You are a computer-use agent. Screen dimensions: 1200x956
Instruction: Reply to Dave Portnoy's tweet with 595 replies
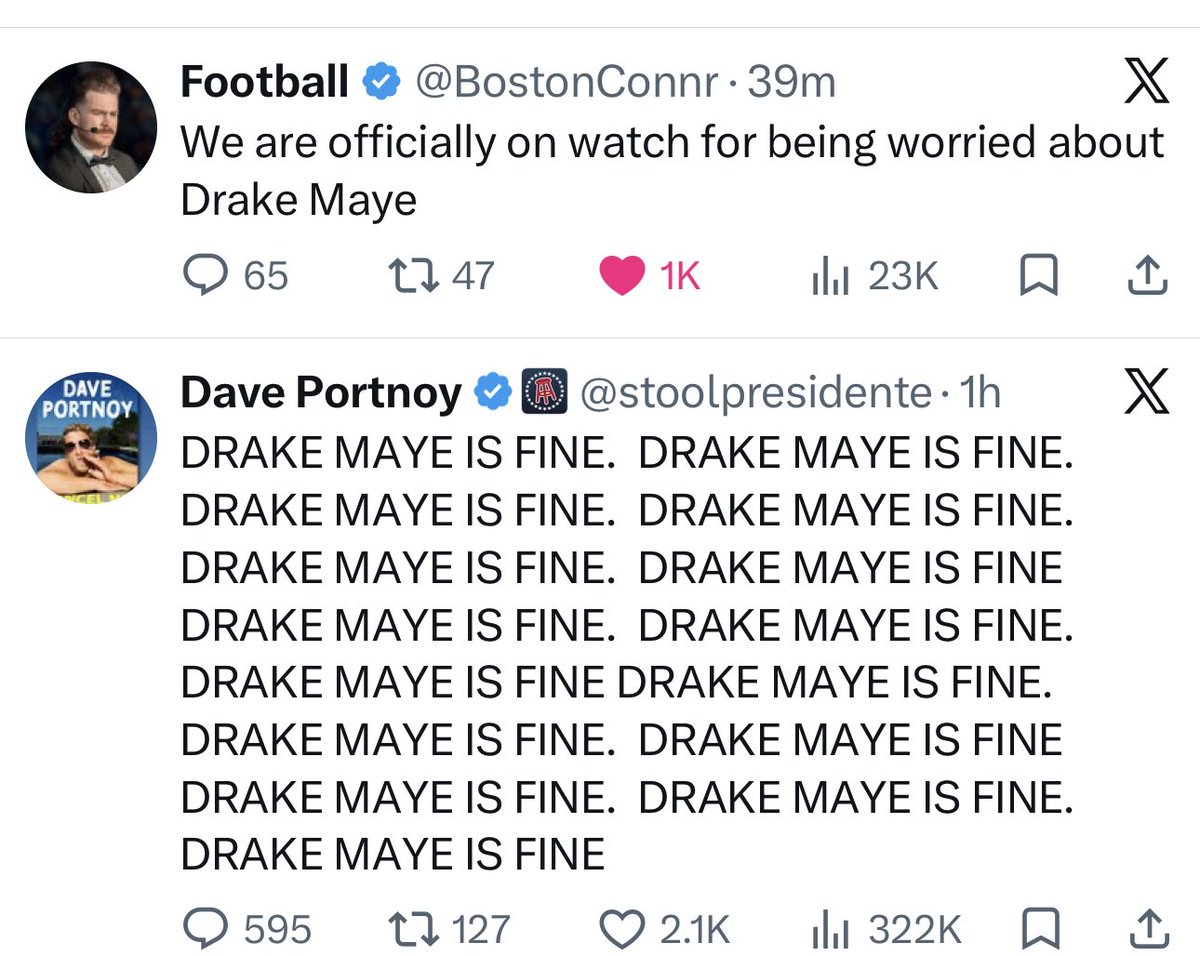click(x=248, y=931)
